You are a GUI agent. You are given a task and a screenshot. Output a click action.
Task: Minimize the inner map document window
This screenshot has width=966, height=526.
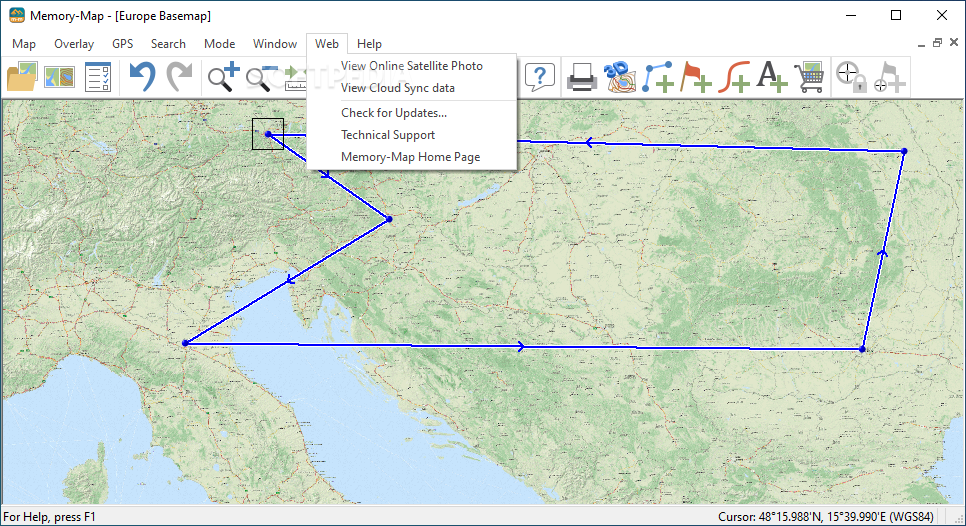pos(921,44)
